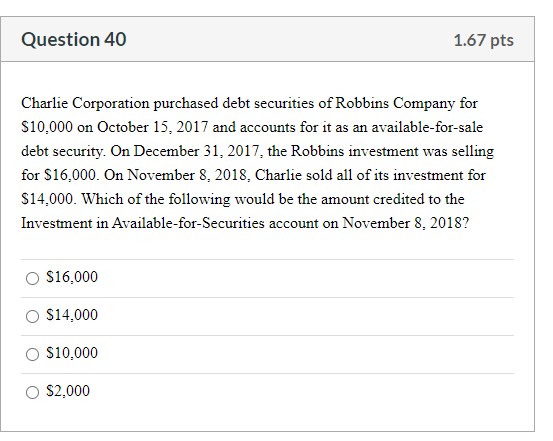Viewport: 553px width, 441px height.
Task: Mark the $10,000 radio button option
Action: coord(32,354)
